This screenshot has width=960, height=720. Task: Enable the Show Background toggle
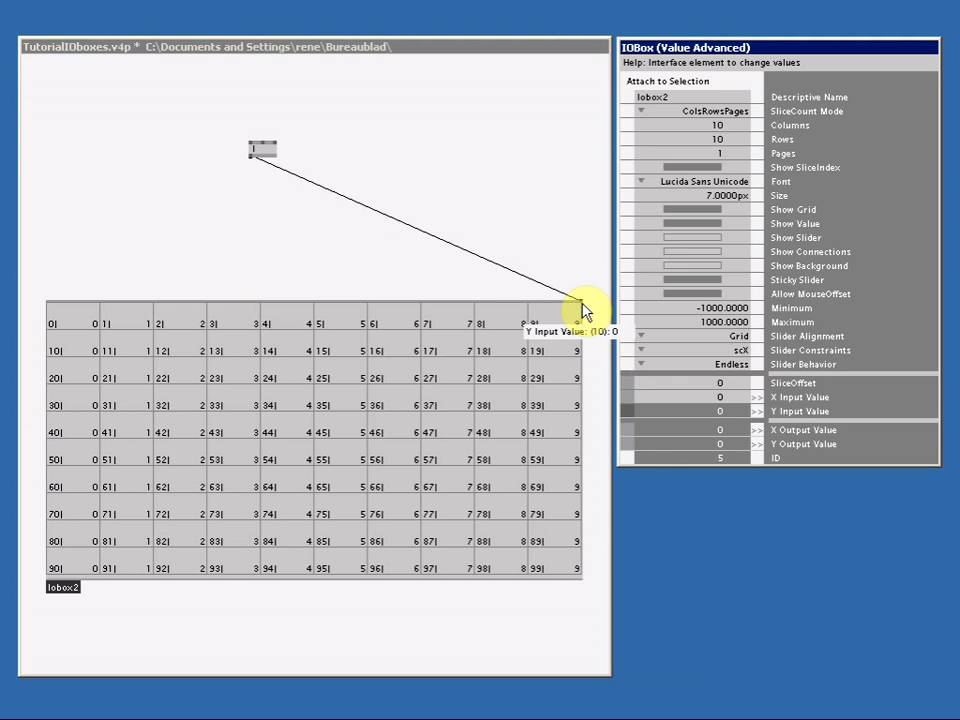tap(692, 266)
